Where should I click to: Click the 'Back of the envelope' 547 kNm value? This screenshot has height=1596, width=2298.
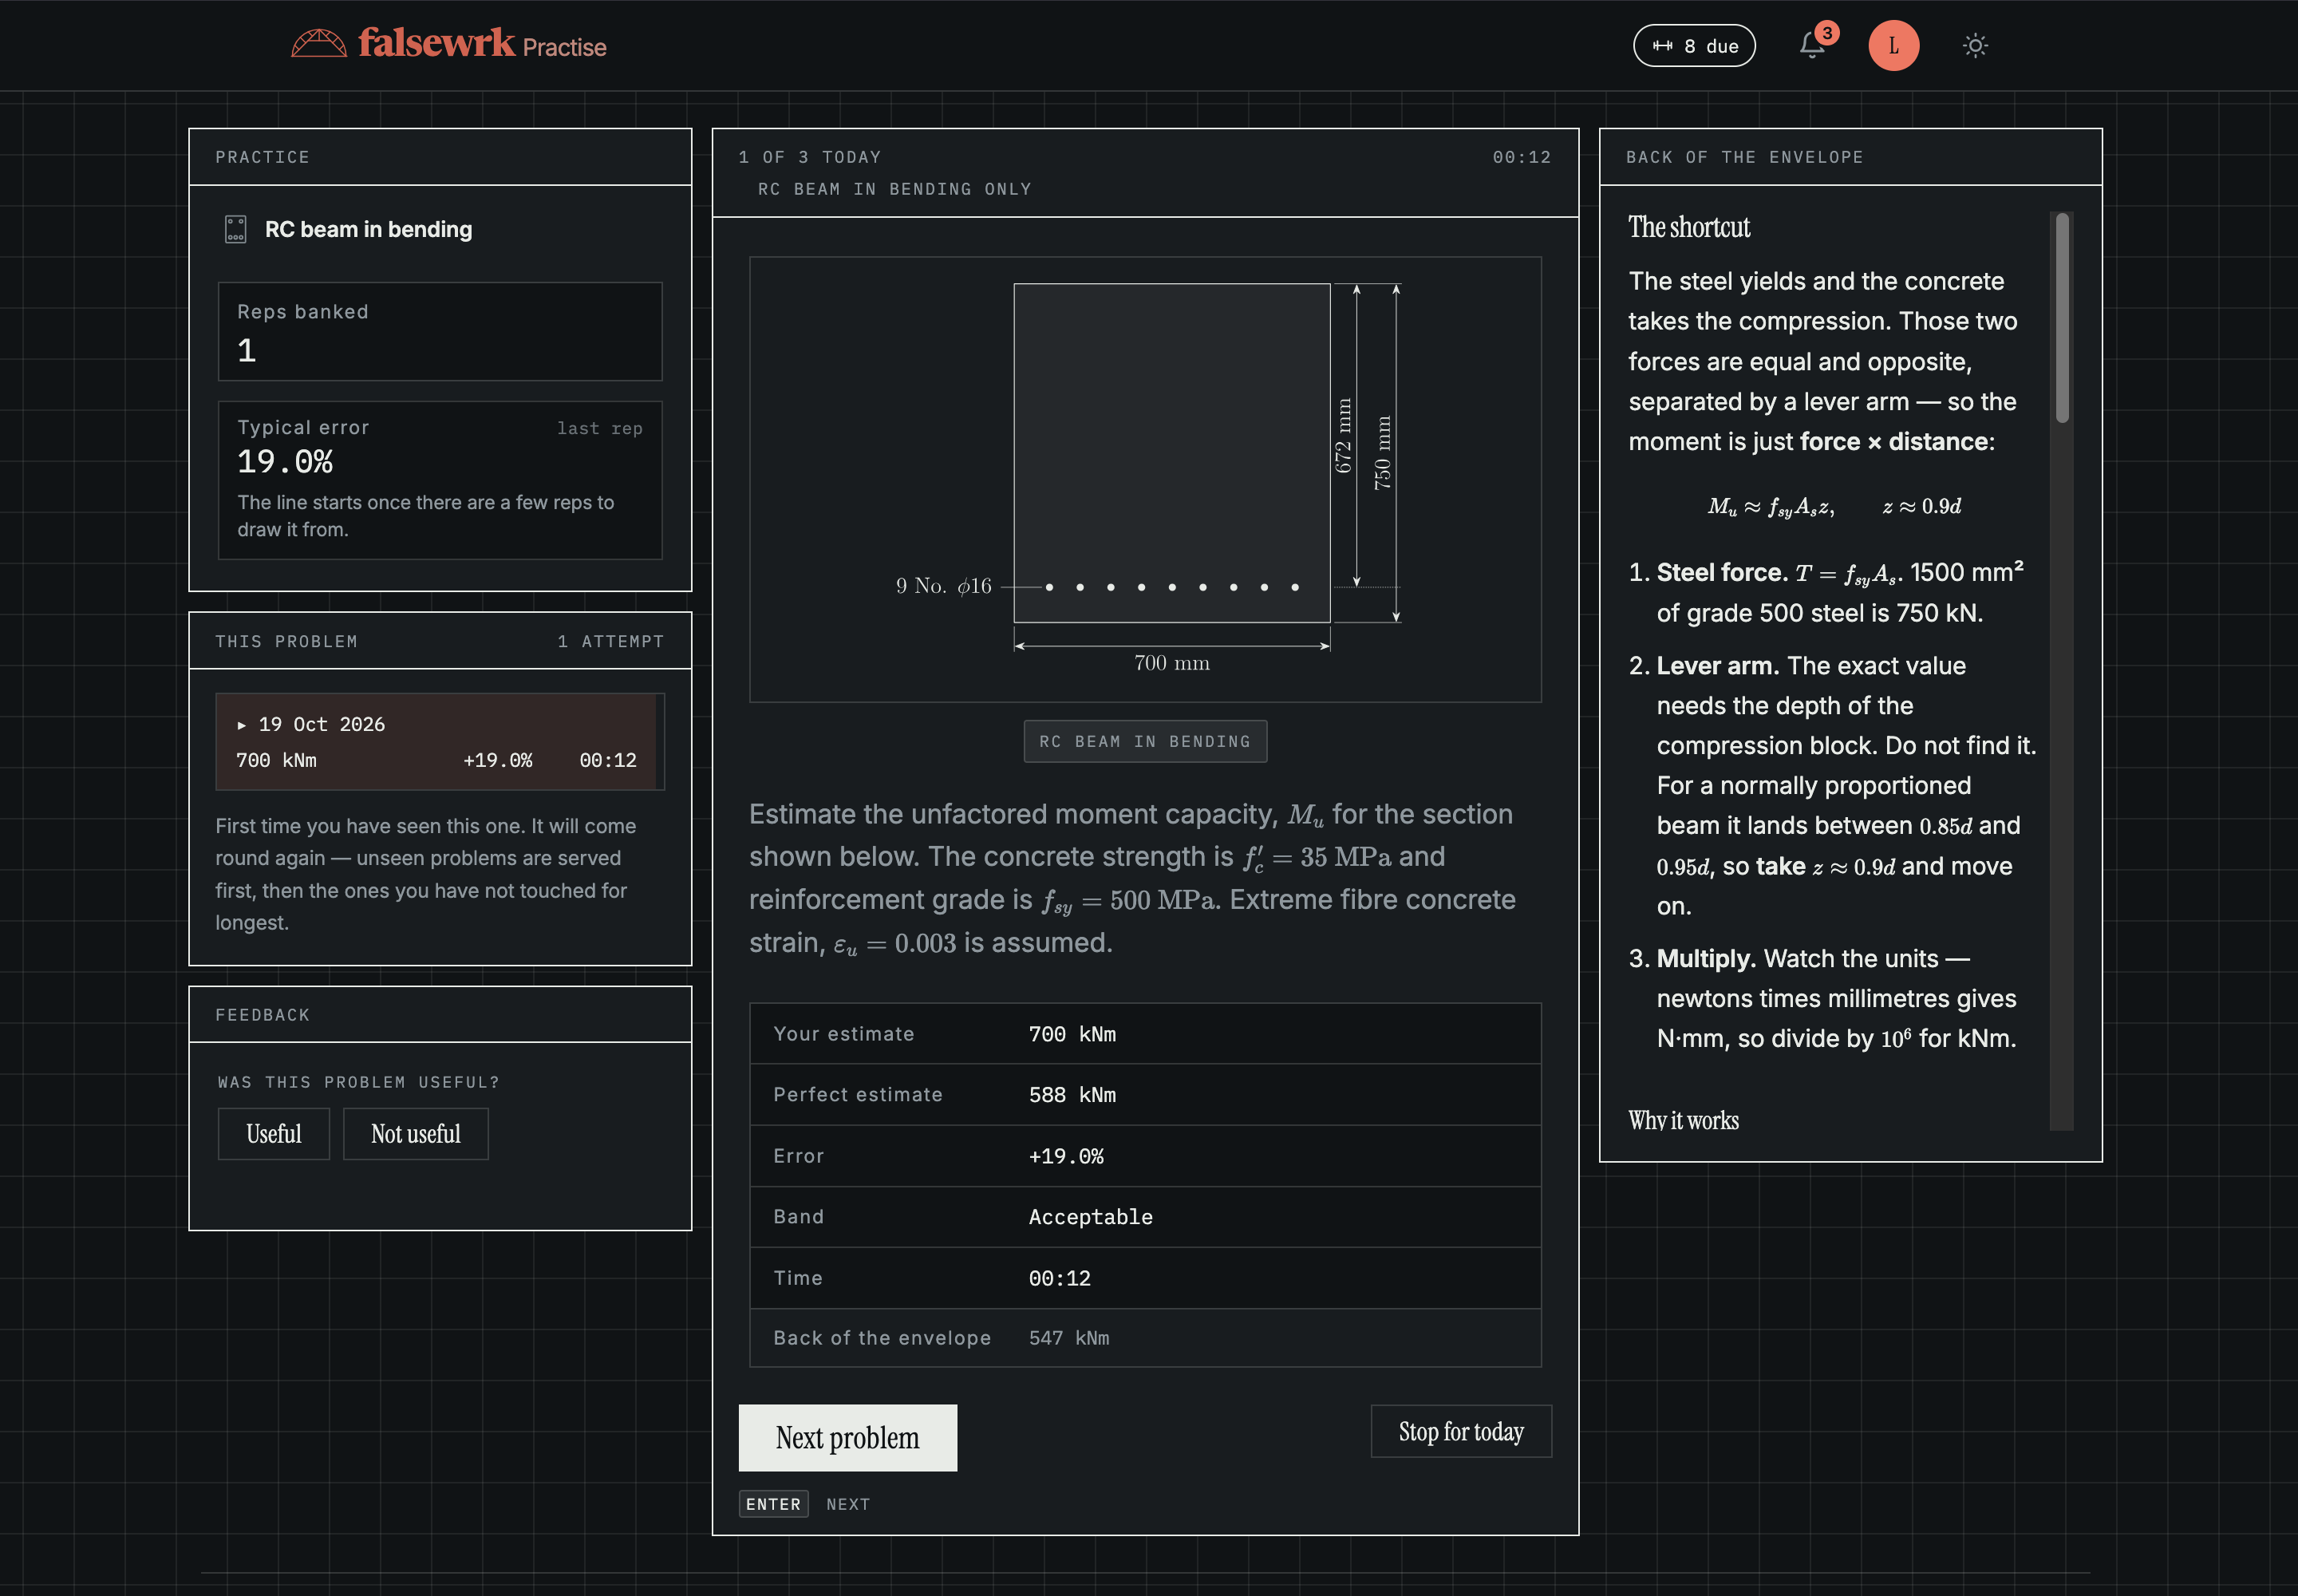(1069, 1338)
